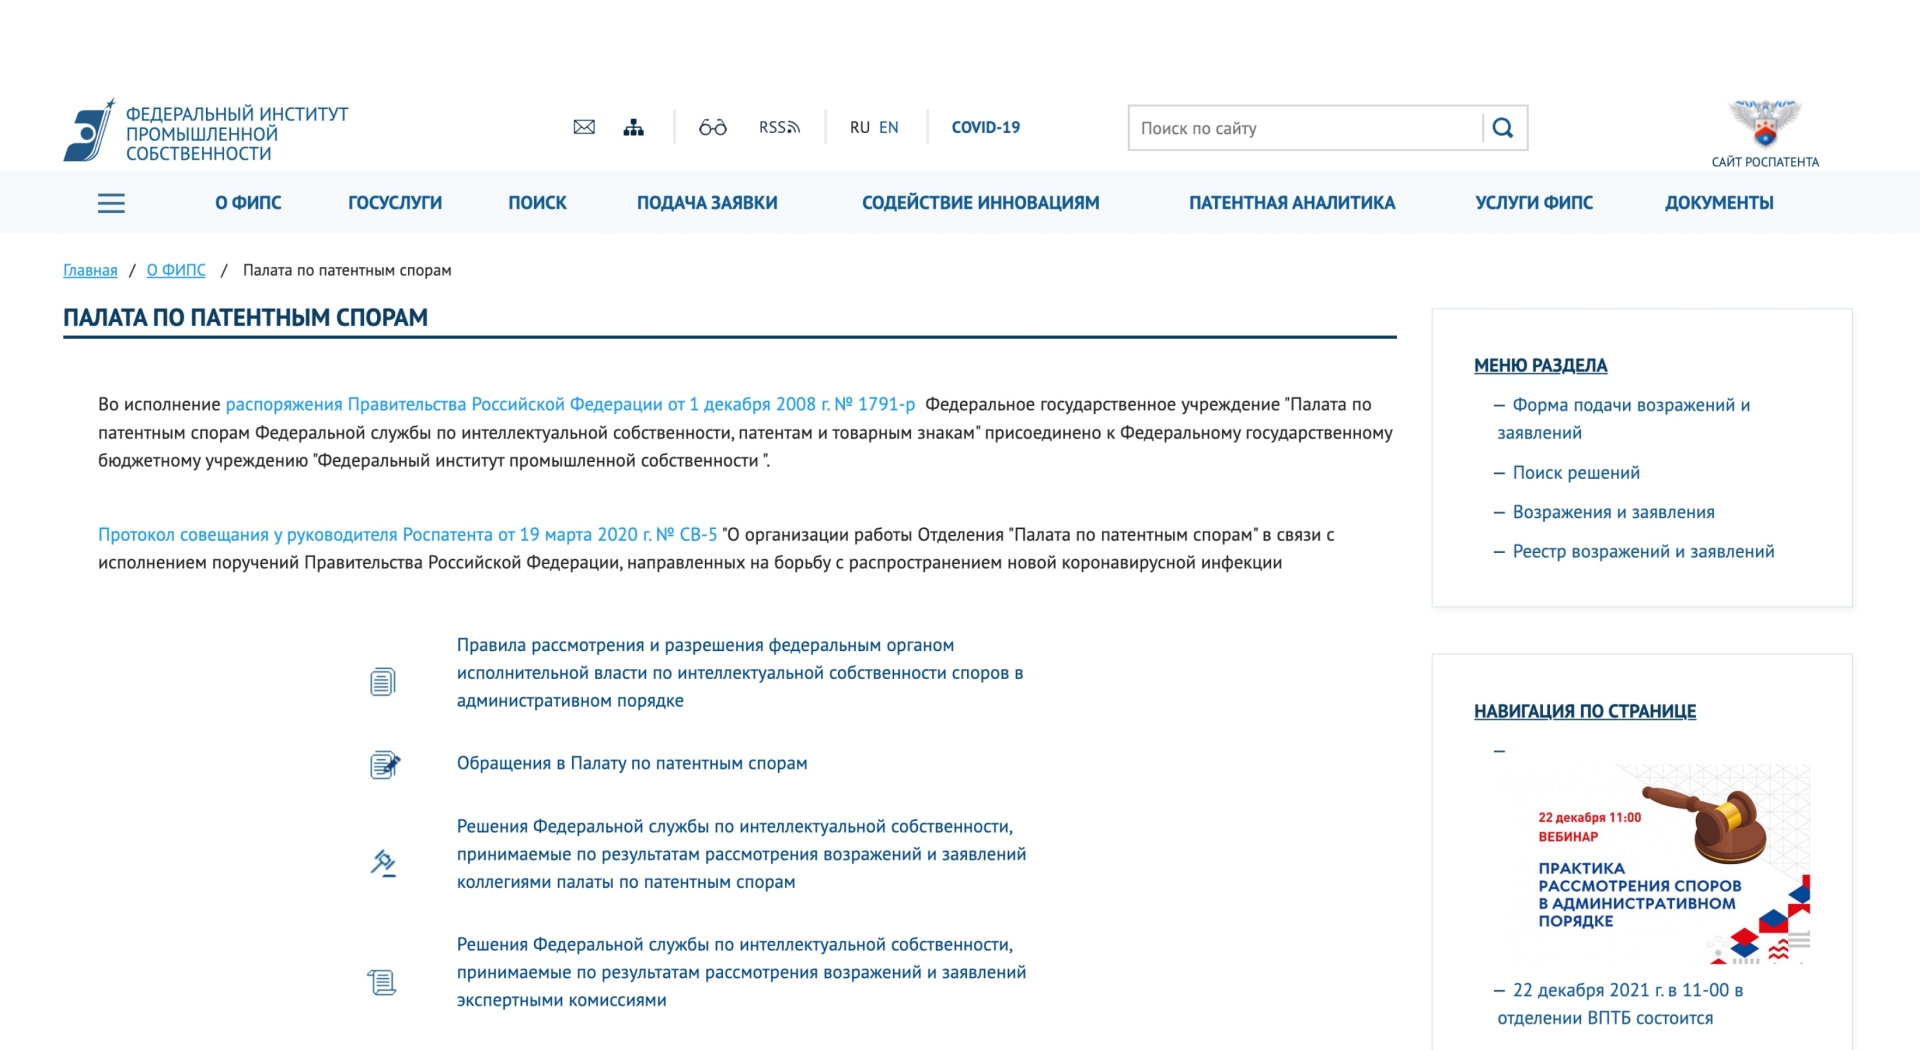Image resolution: width=1920 pixels, height=1050 pixels.
Task: Click the НАВИГАЦИЯ ПО СТРАНИЦЕ heading
Action: 1584,712
